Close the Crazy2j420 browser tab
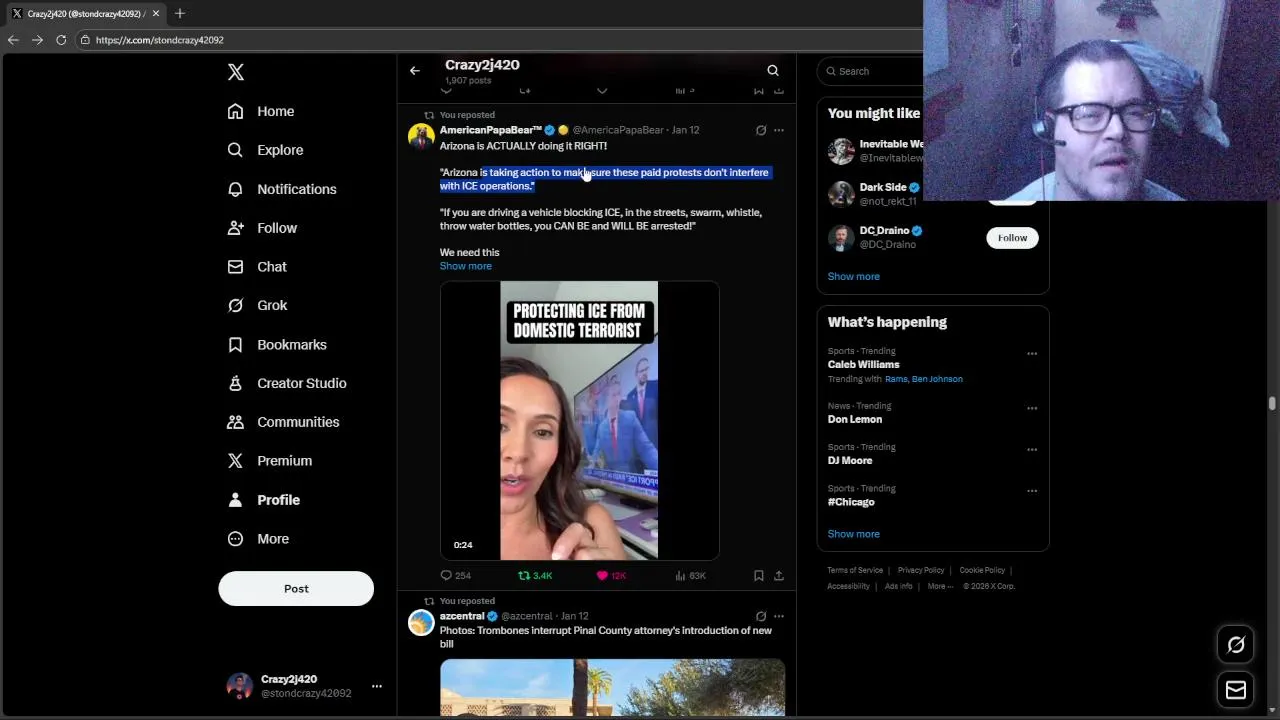Image resolution: width=1280 pixels, height=720 pixels. 156,13
